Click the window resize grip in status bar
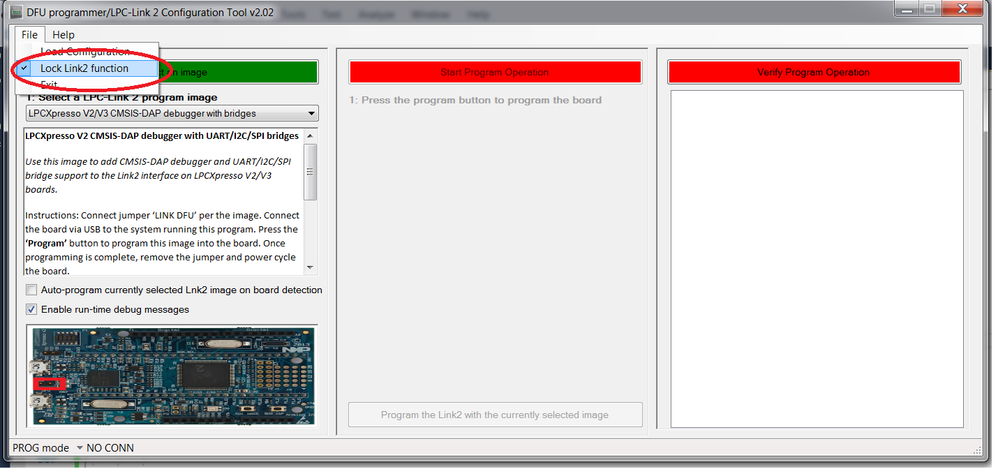998x474 pixels. pos(978,450)
